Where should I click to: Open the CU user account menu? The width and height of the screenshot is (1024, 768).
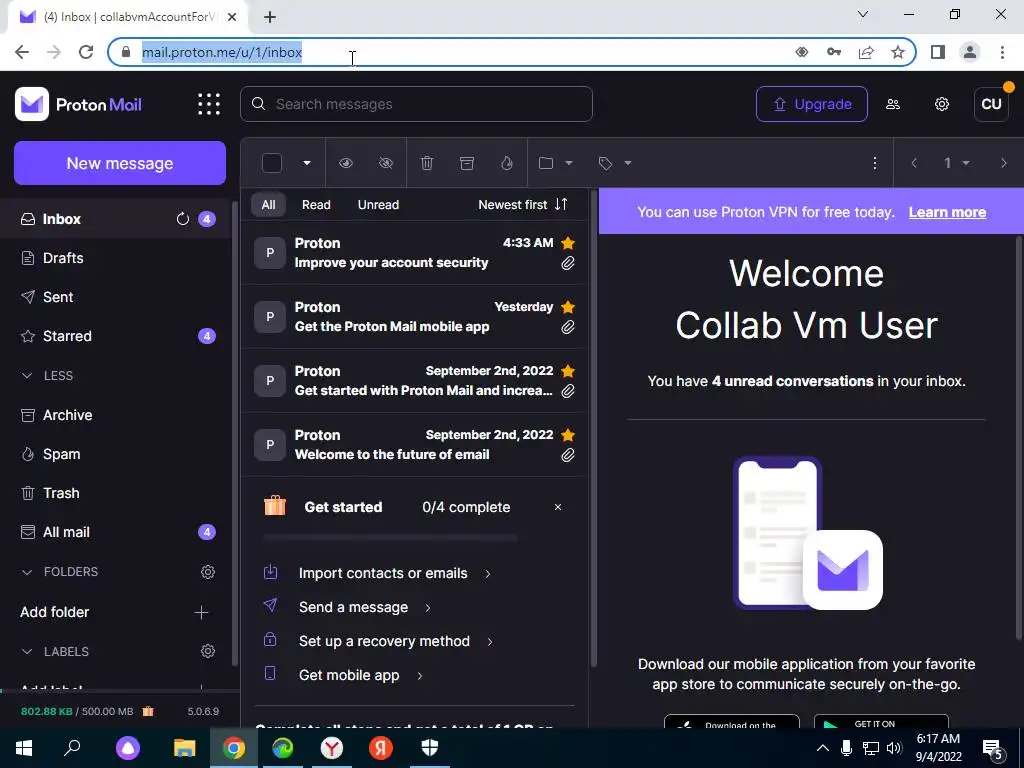pos(991,104)
